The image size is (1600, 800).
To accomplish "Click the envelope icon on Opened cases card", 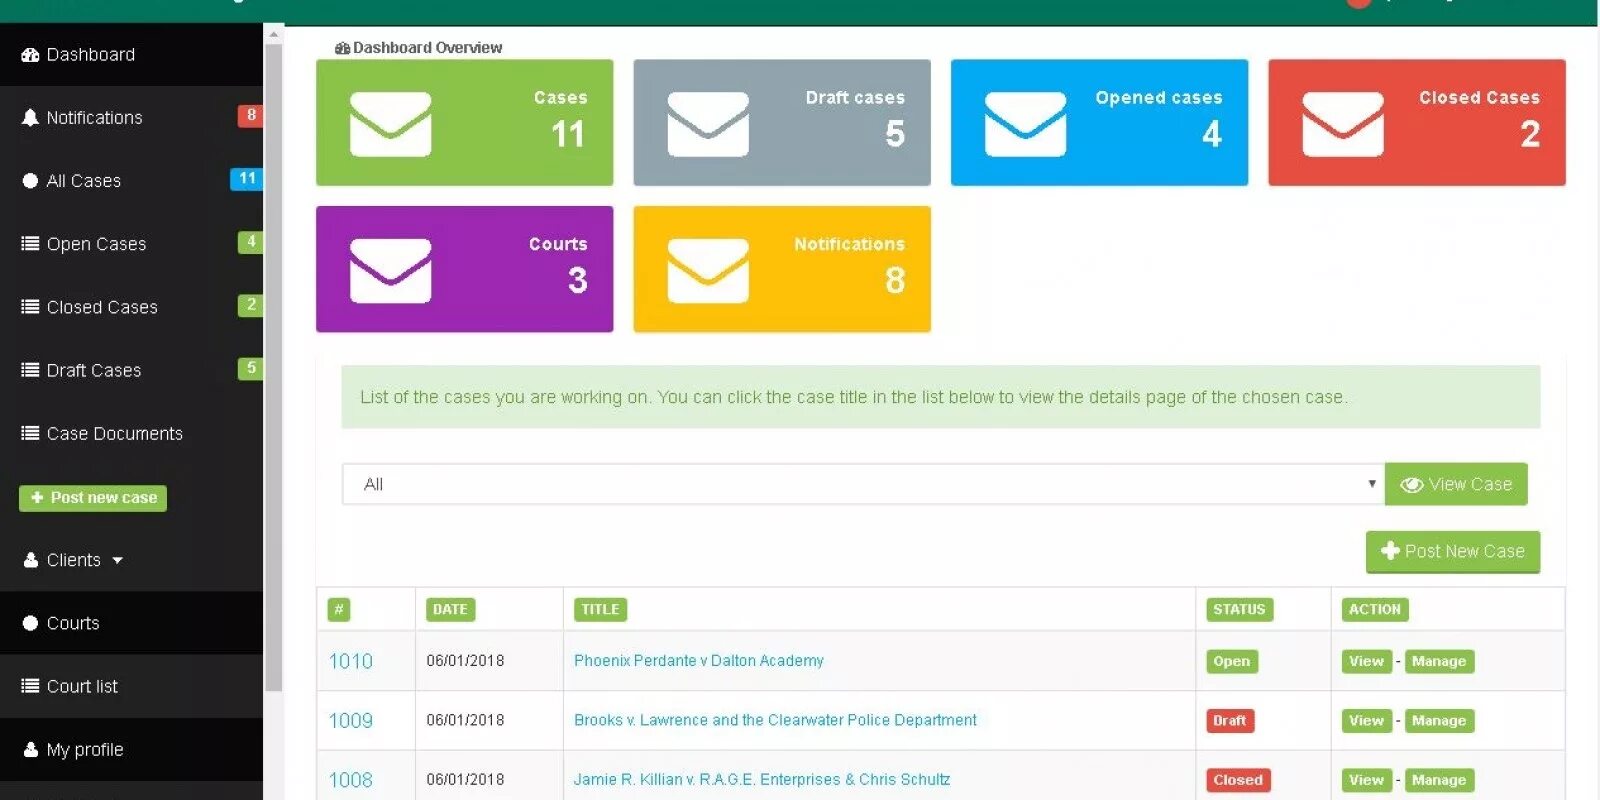I will pyautogui.click(x=1025, y=124).
